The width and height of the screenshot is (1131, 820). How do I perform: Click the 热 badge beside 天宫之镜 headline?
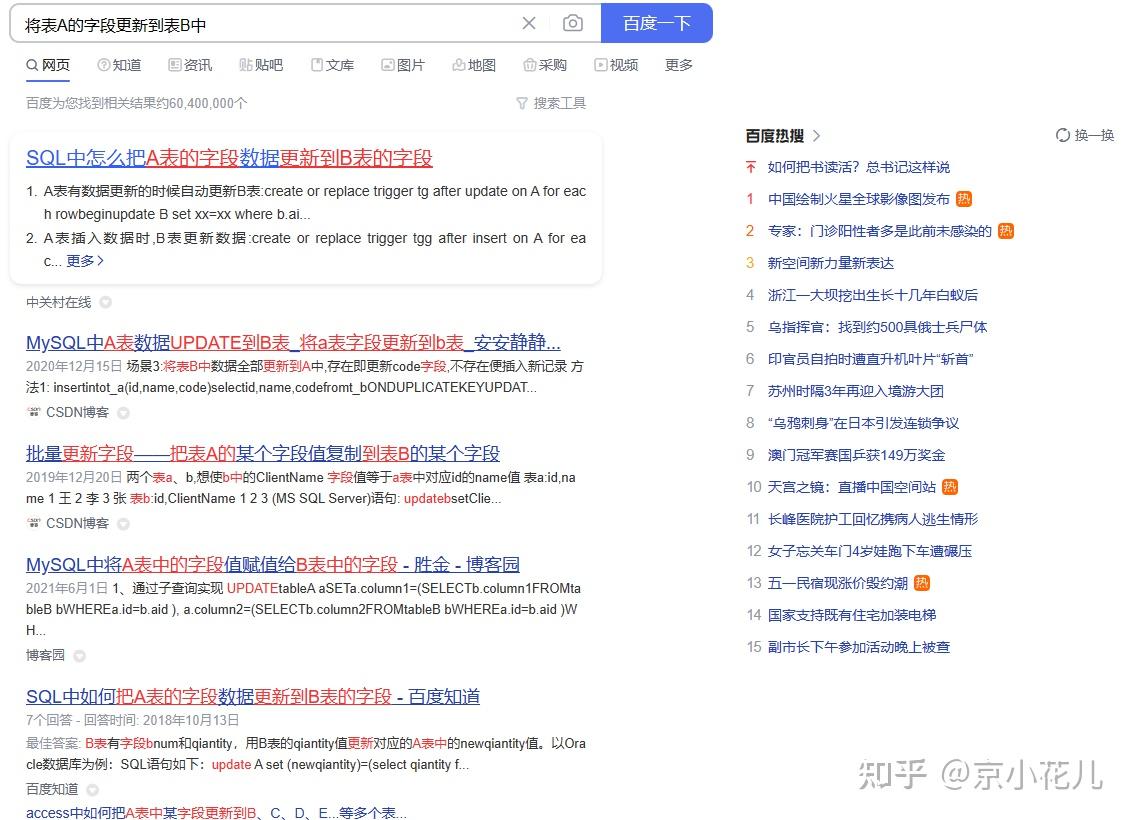click(950, 487)
